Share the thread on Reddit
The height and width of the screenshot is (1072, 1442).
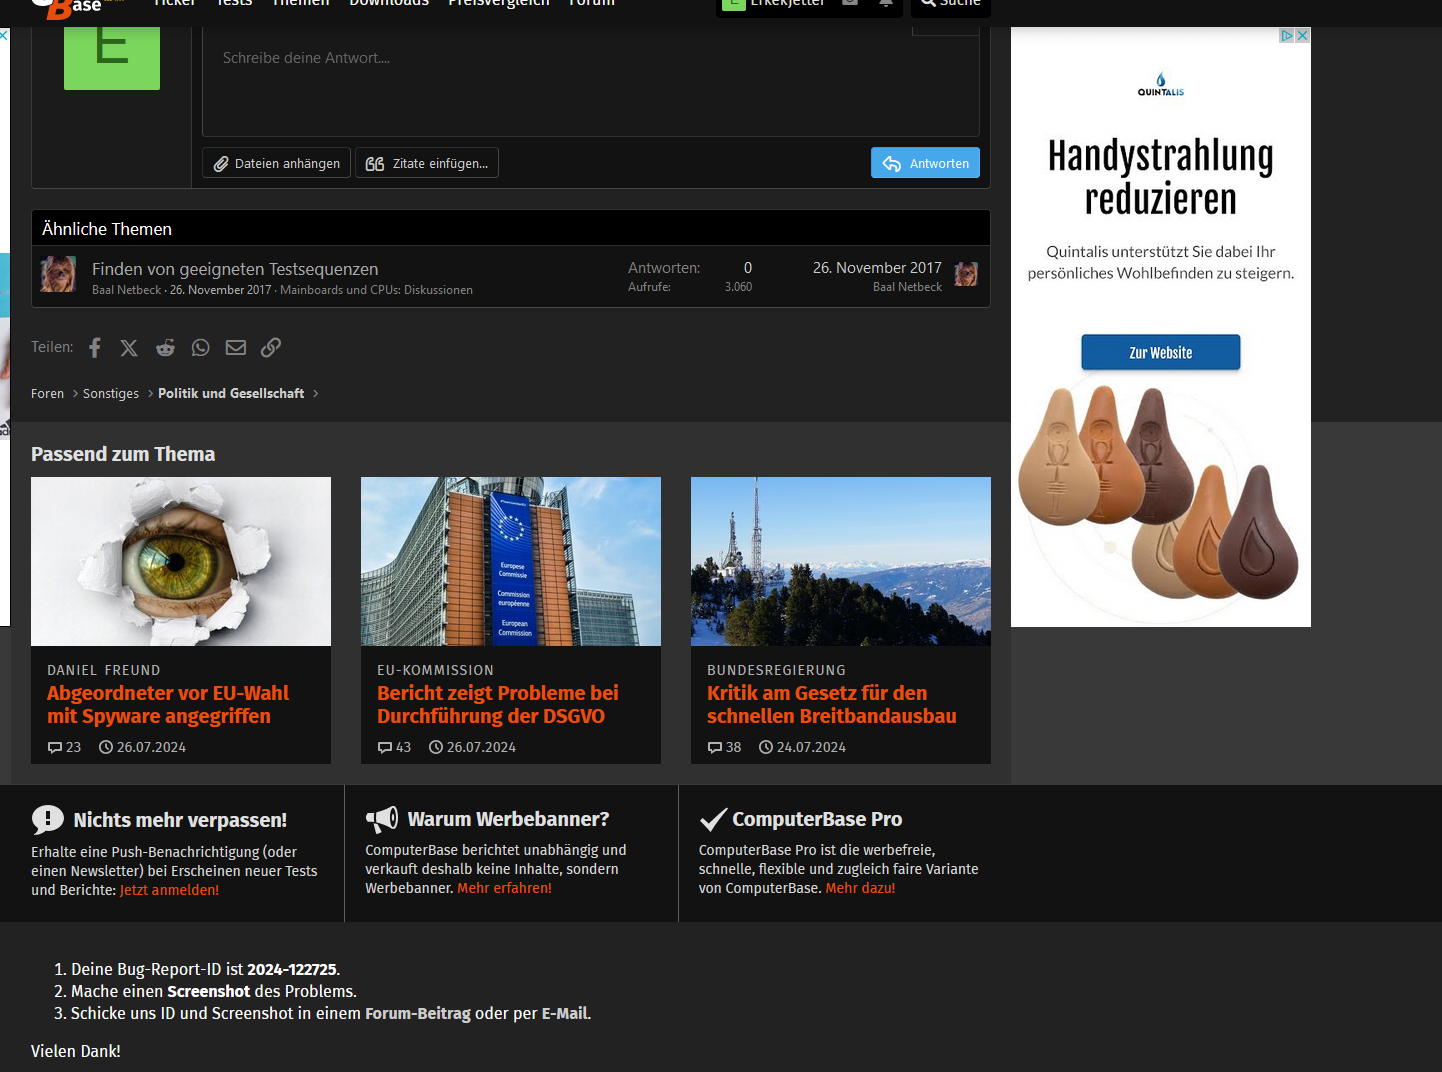[x=165, y=347]
